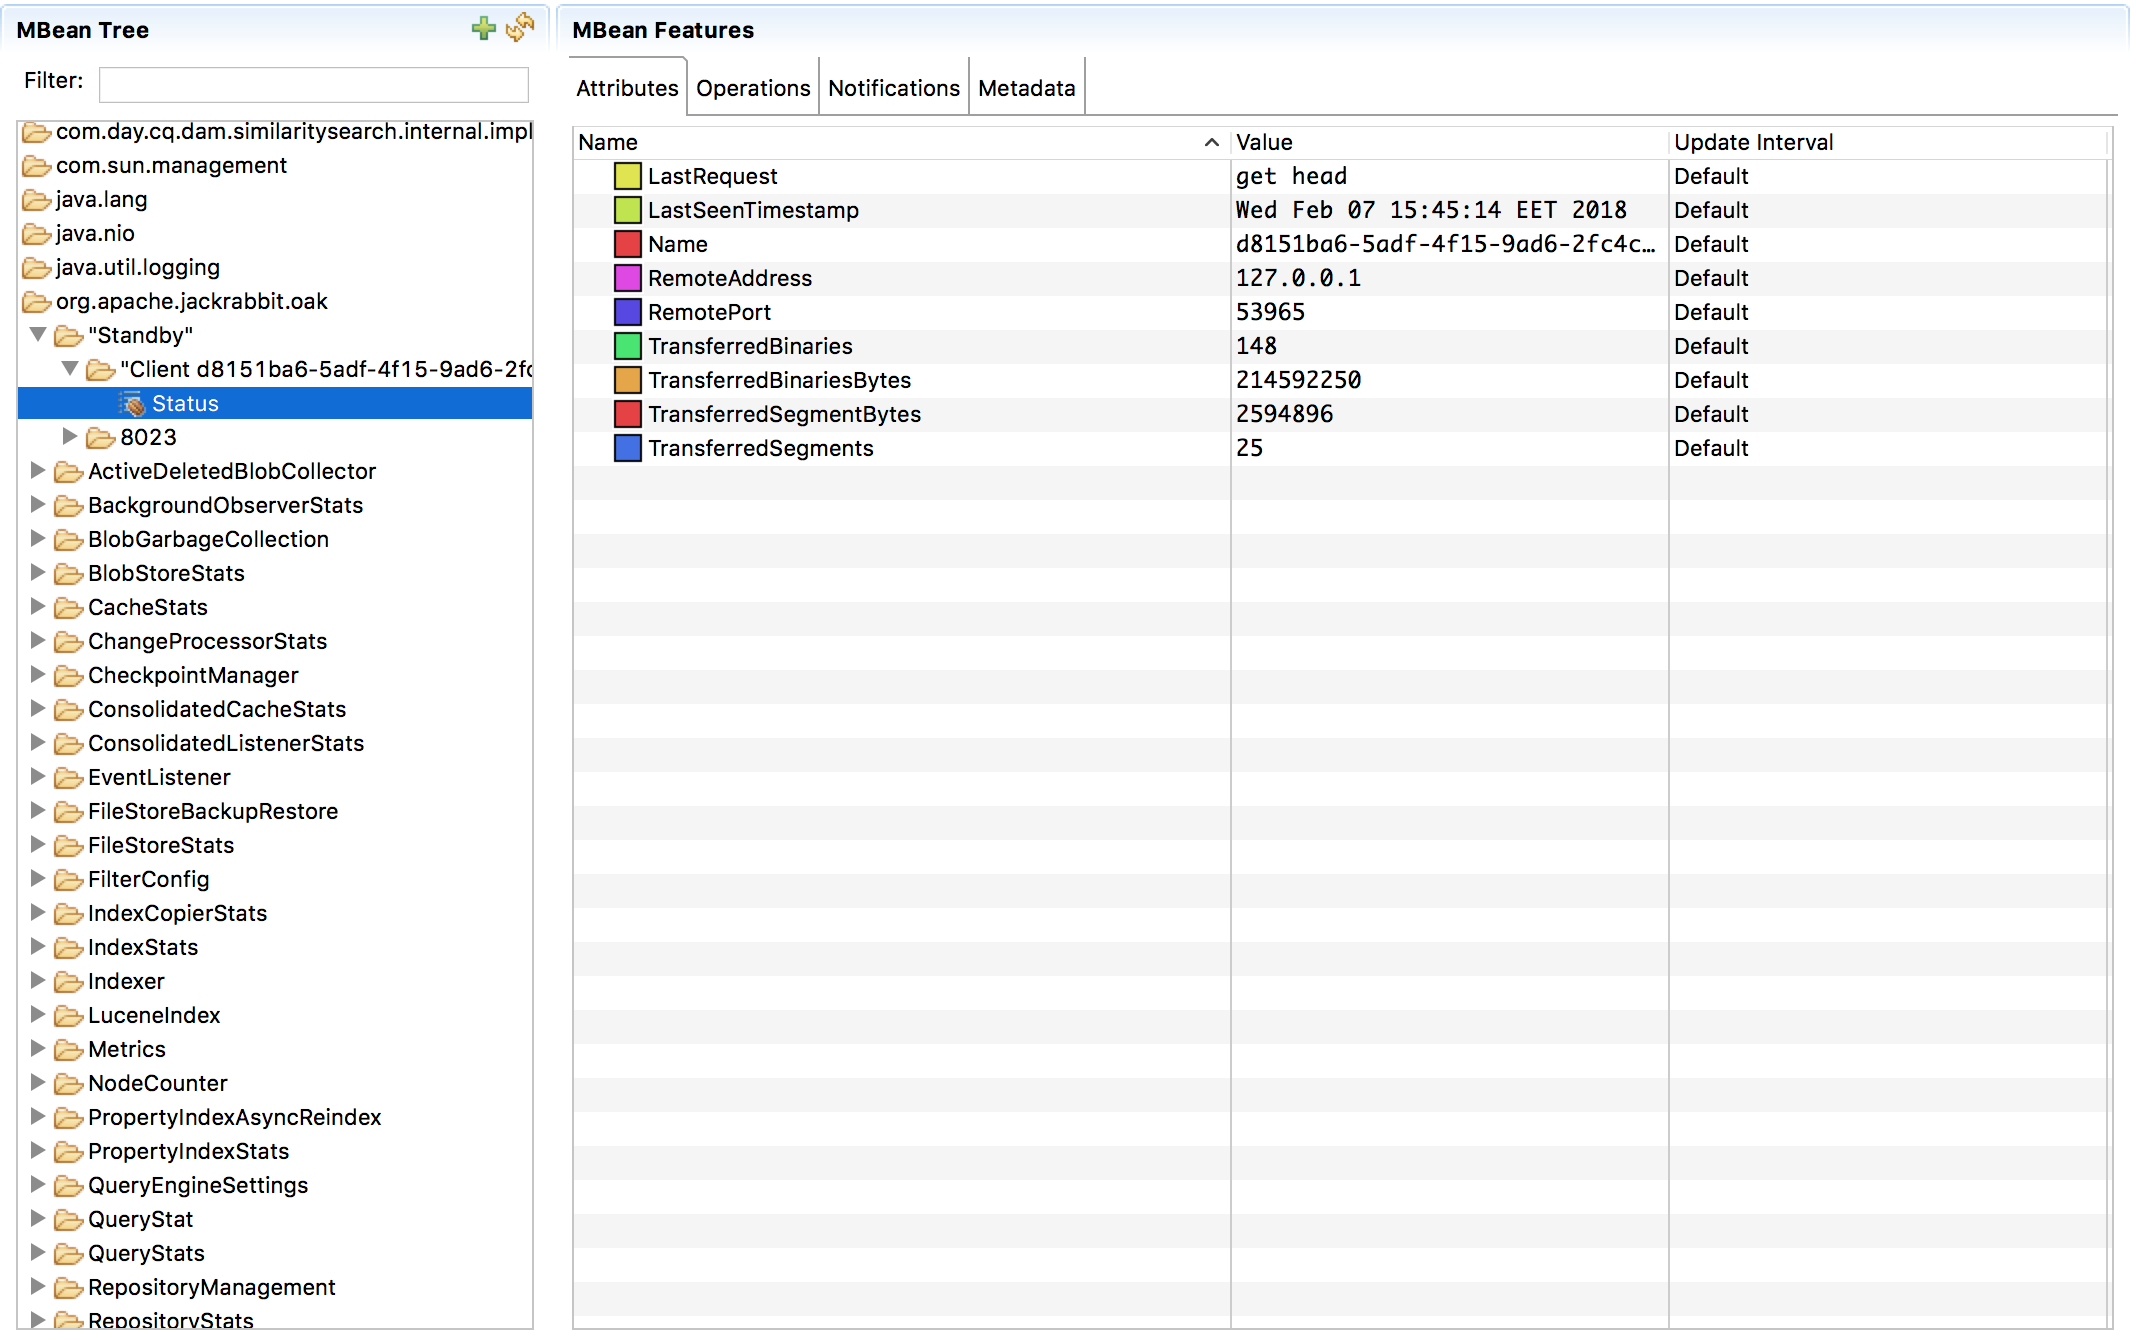
Task: Click the Status MBean gear icon
Action: tap(132, 404)
